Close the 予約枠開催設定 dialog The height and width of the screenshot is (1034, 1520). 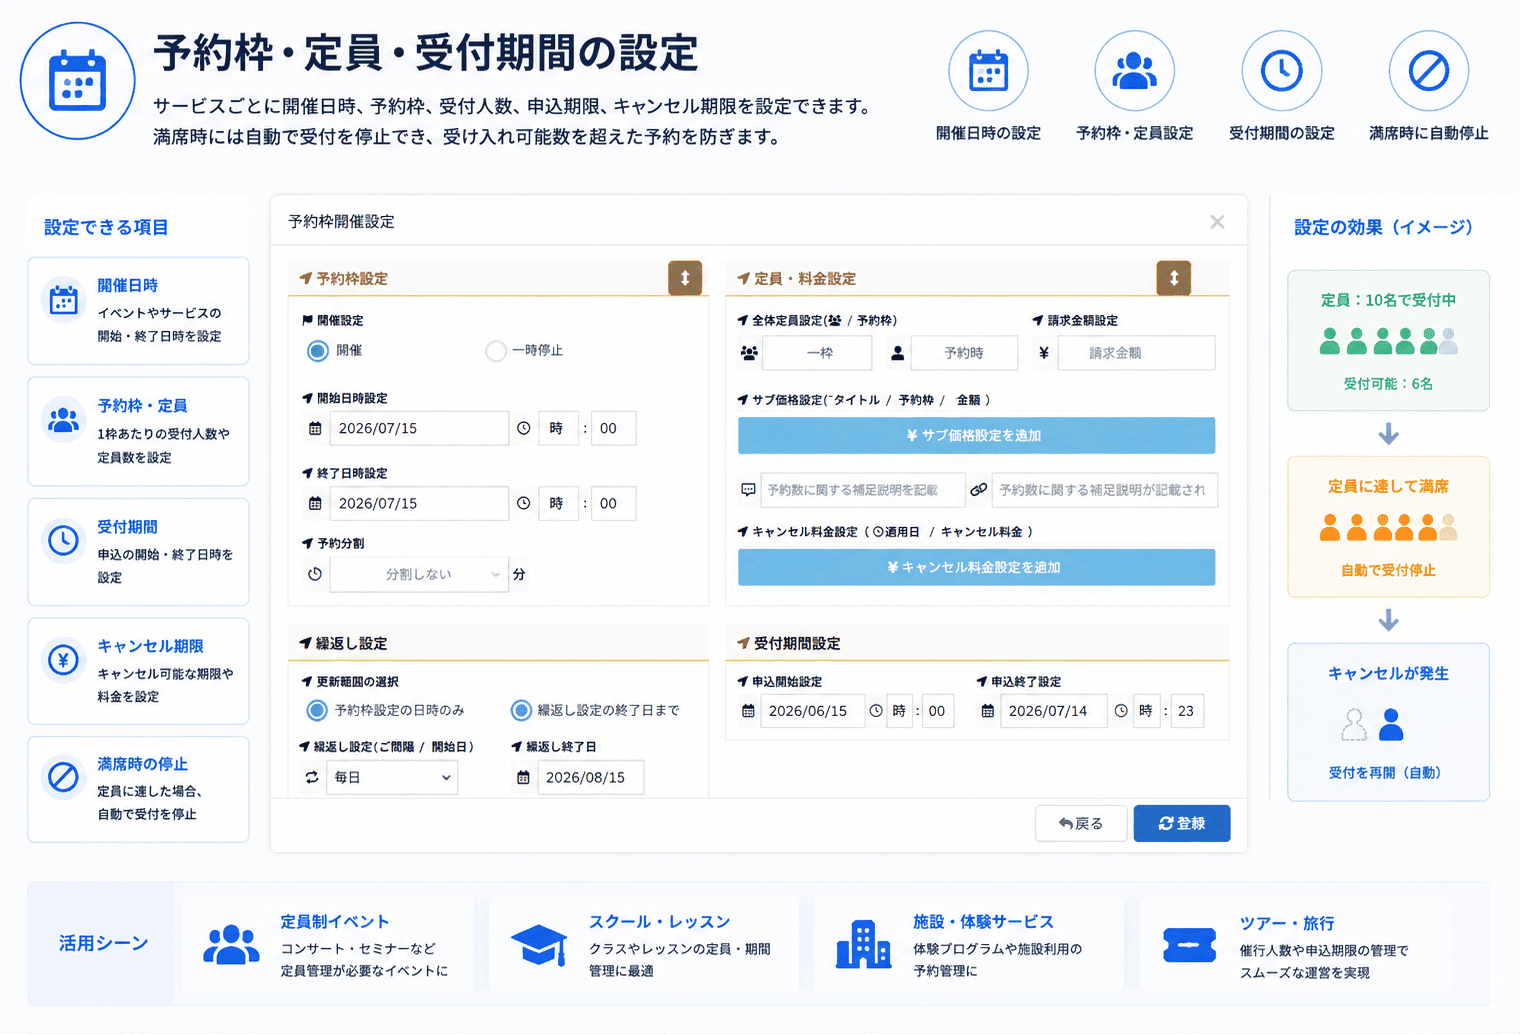point(1217,222)
